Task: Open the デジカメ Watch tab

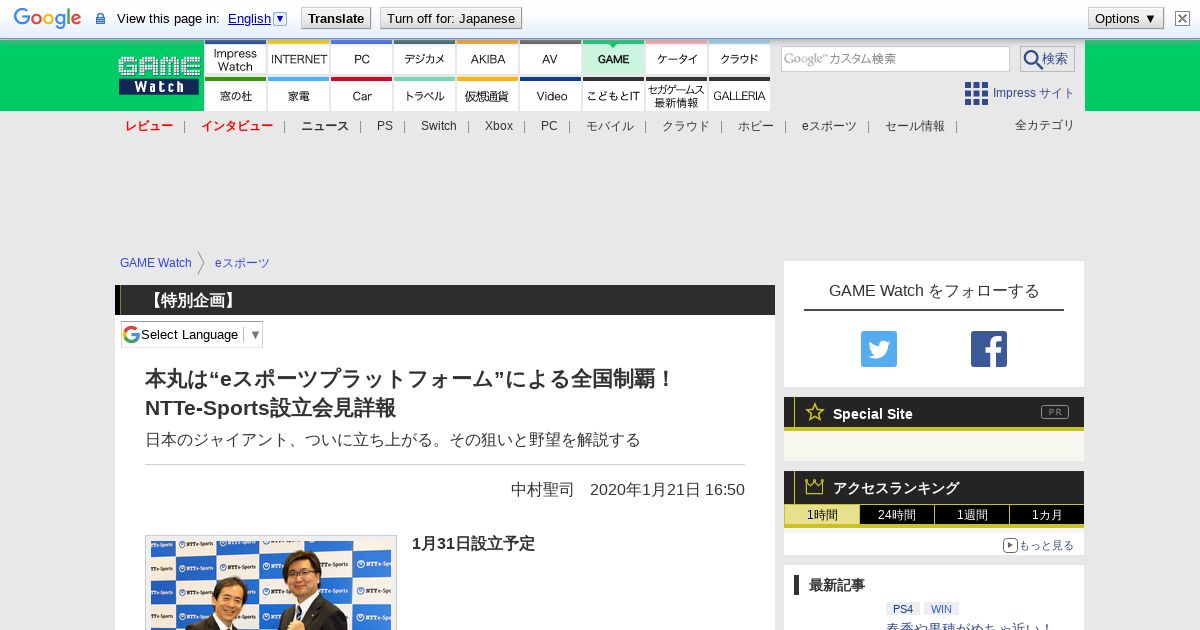Action: [425, 58]
